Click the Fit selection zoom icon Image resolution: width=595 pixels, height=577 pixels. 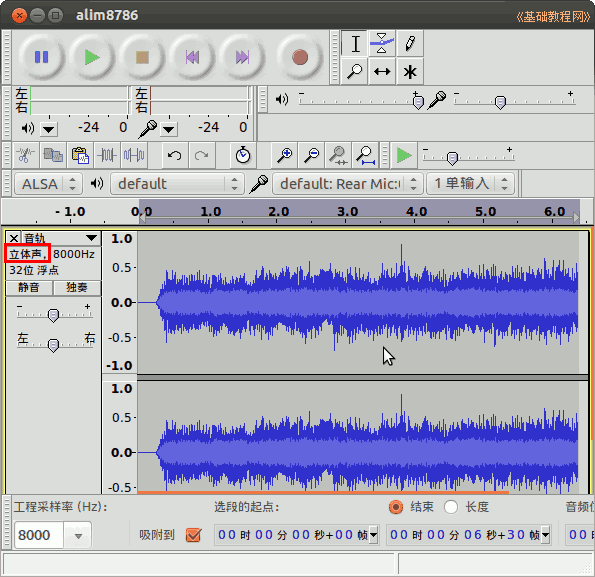[x=338, y=155]
